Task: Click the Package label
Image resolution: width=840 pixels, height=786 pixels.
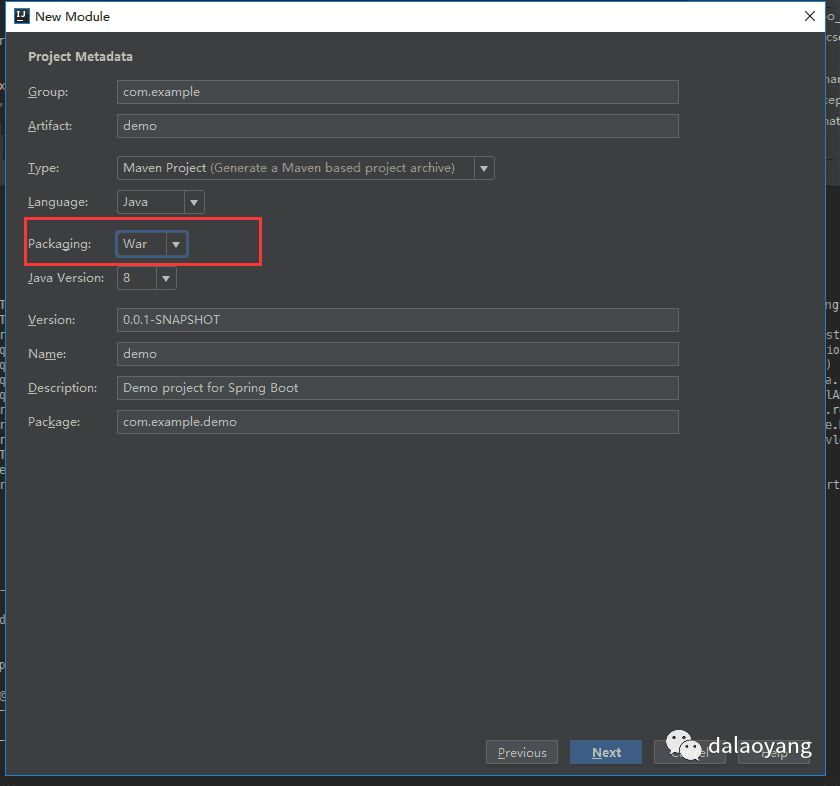Action: tap(54, 422)
